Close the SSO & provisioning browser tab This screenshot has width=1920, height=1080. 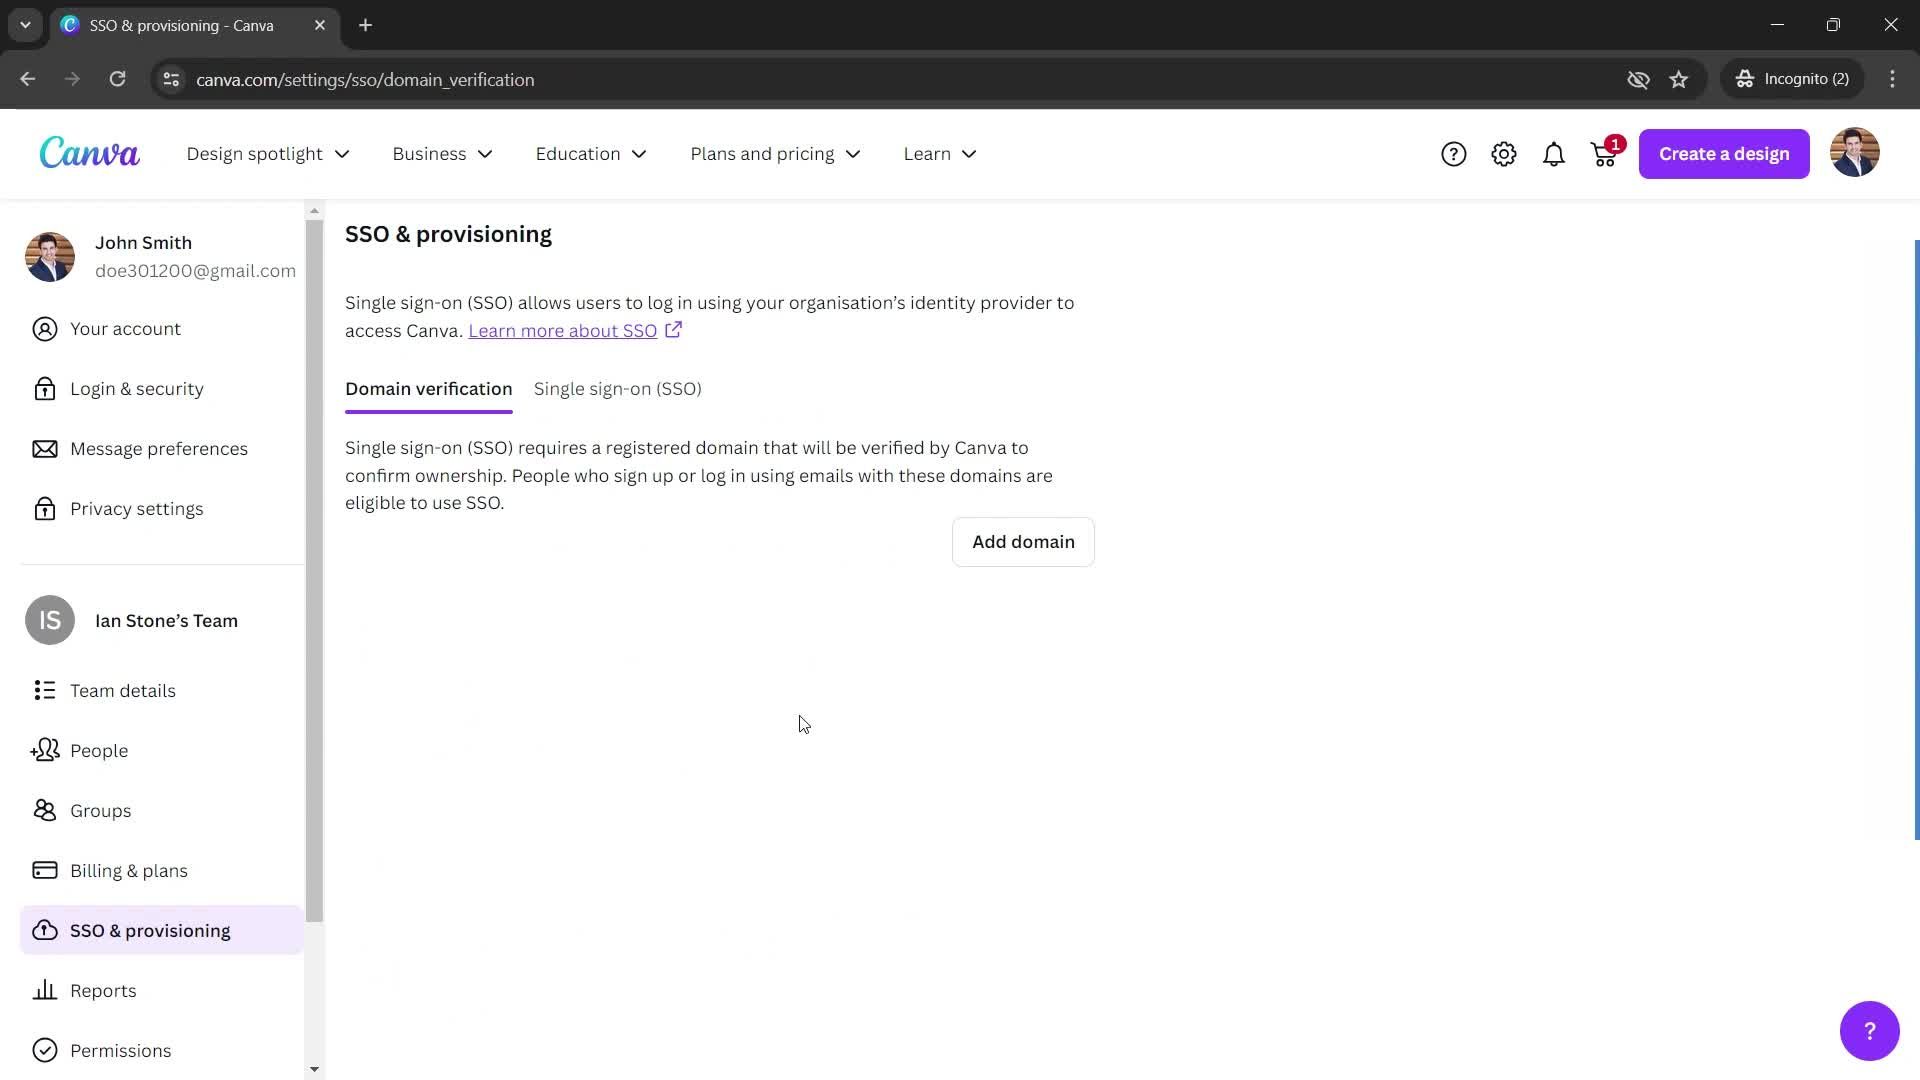coord(320,25)
